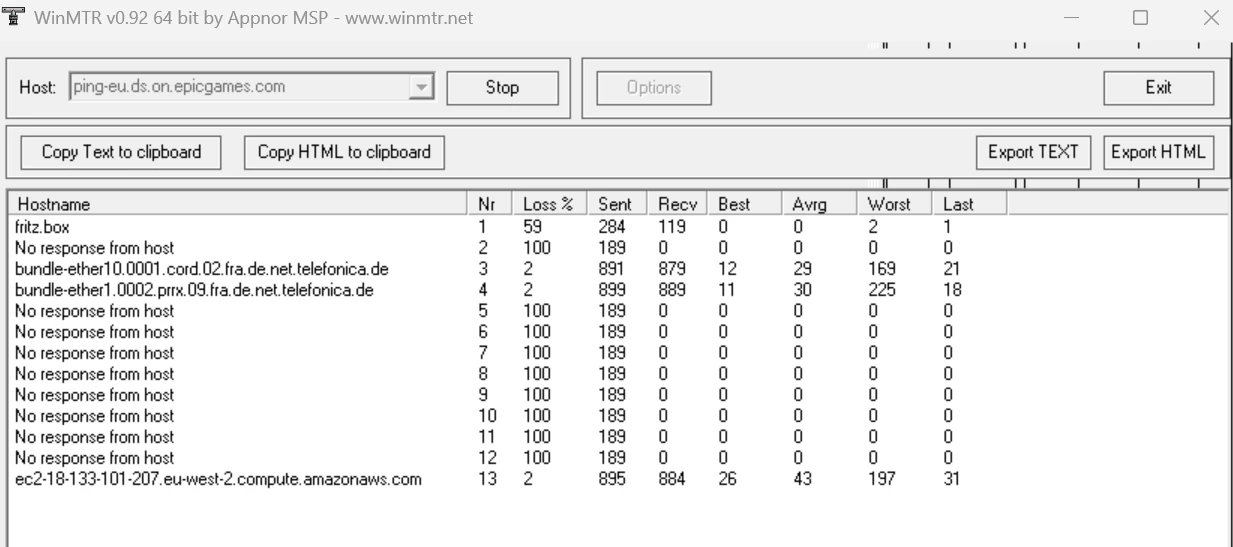The image size is (1233, 547).
Task: Click the Worst column header
Action: tap(894, 204)
